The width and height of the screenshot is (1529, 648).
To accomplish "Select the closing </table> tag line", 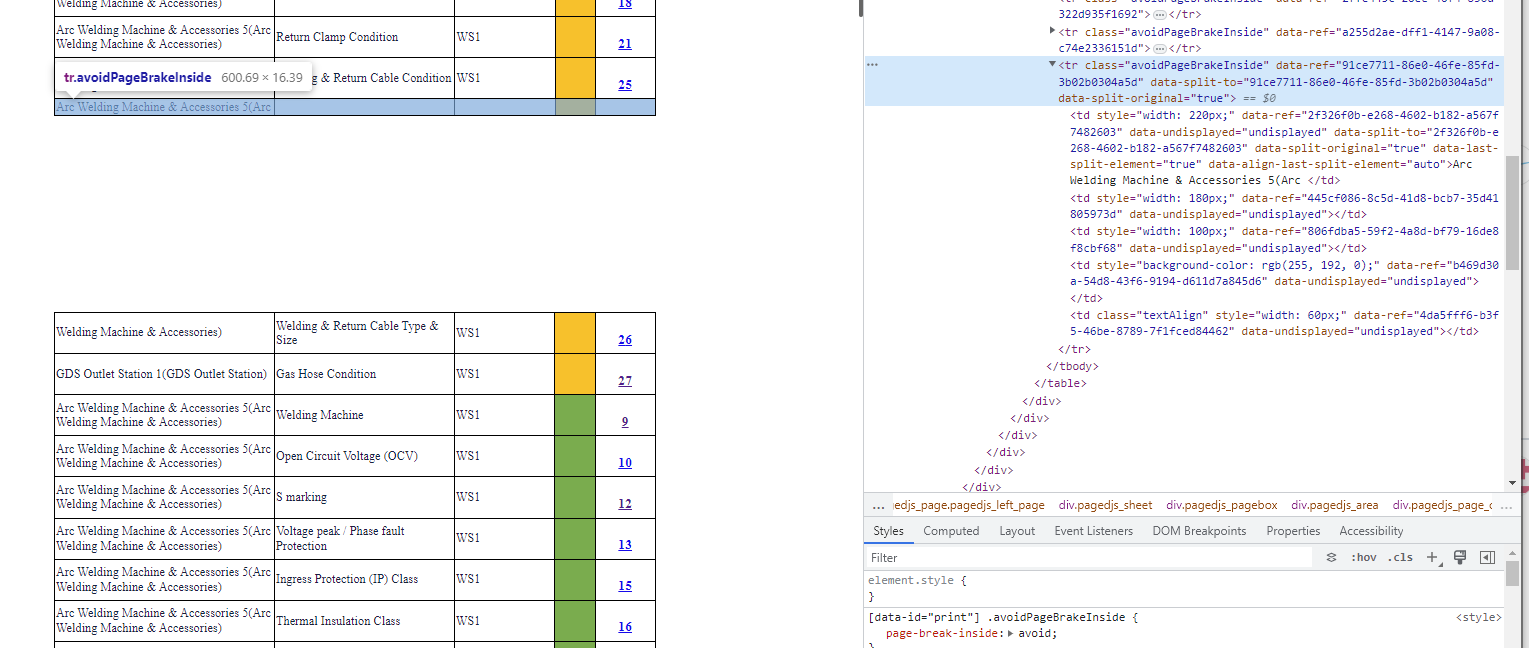I will (x=1060, y=383).
